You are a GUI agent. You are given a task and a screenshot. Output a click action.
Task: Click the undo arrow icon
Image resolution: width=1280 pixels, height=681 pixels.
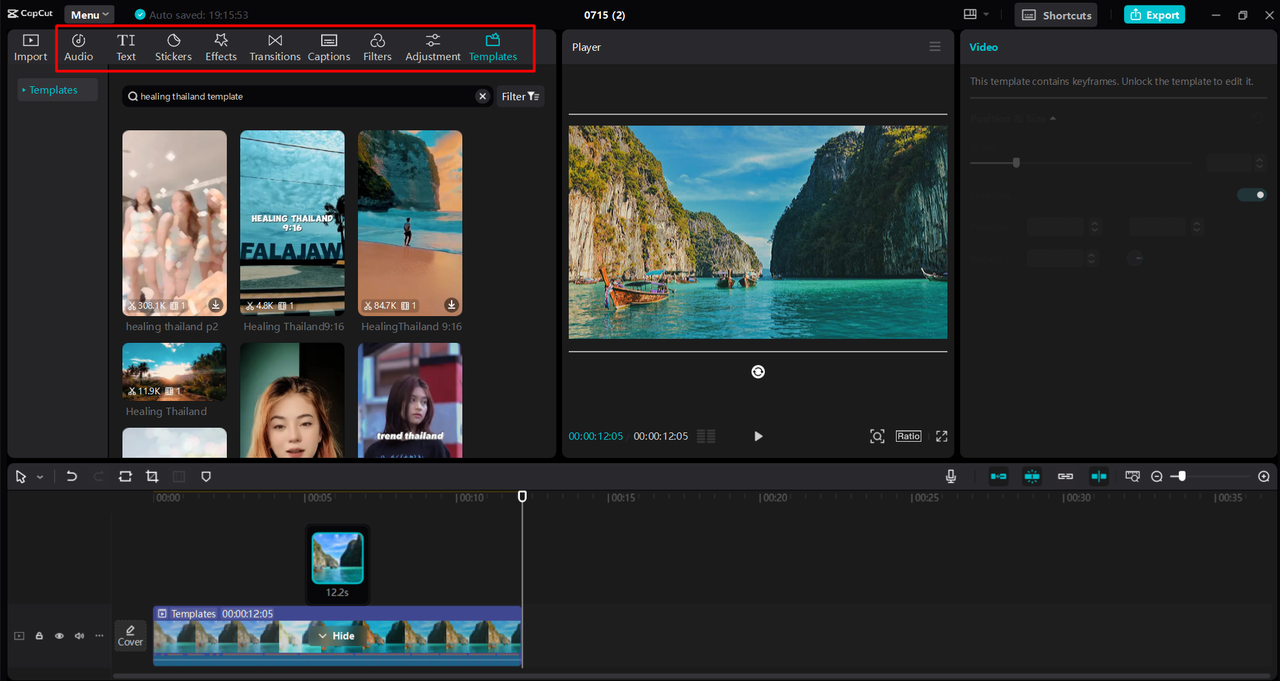click(72, 477)
